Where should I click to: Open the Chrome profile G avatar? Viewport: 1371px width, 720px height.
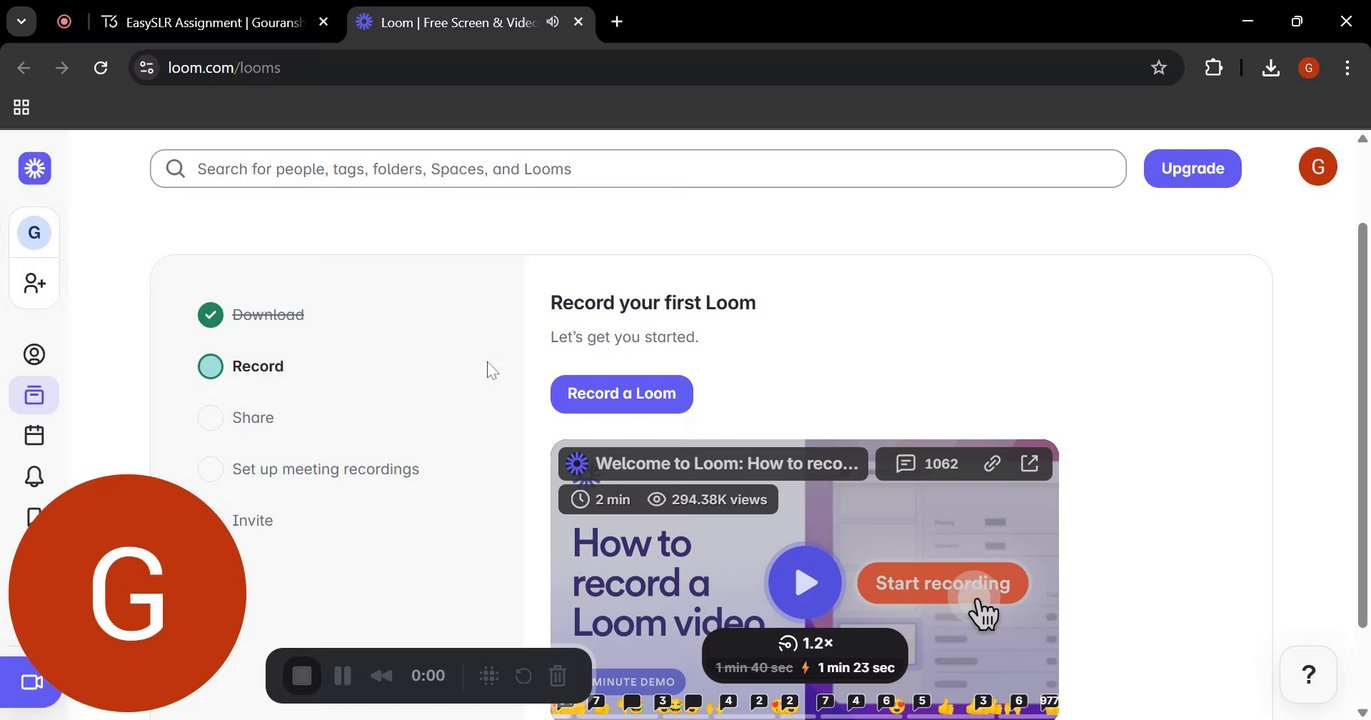click(1309, 68)
